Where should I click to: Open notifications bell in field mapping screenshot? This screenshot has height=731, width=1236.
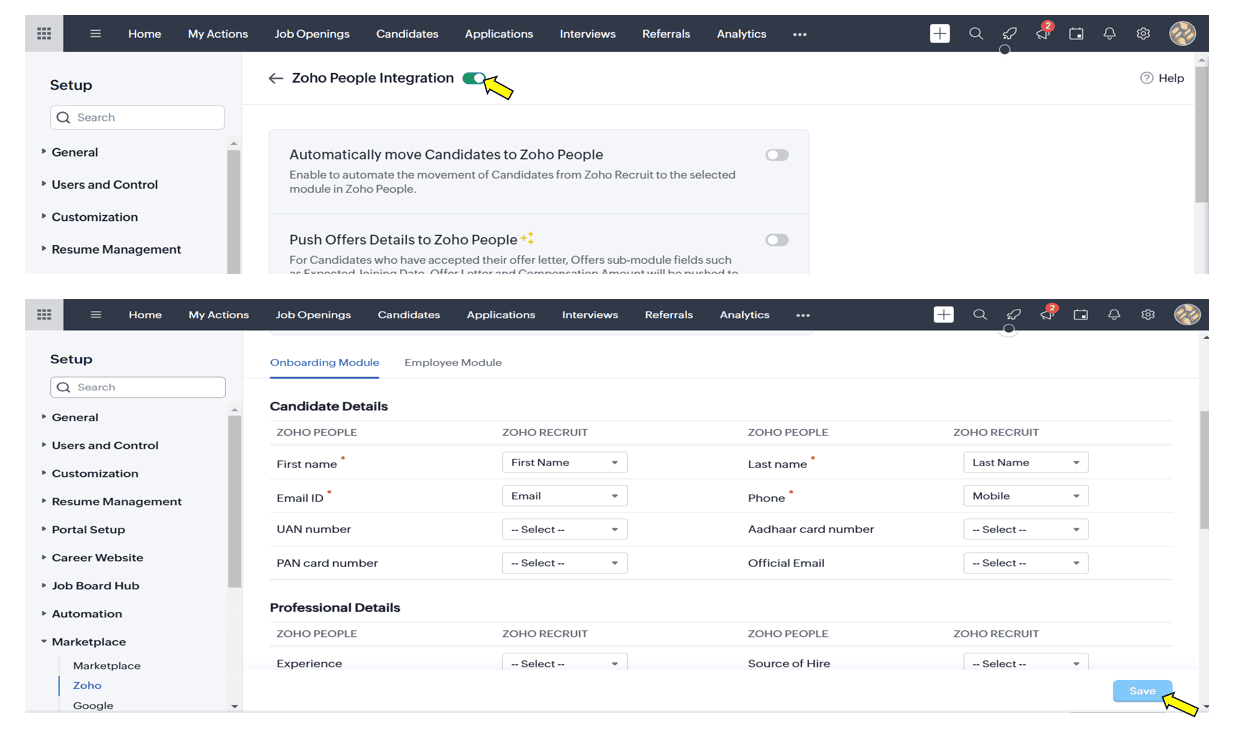tap(1114, 314)
